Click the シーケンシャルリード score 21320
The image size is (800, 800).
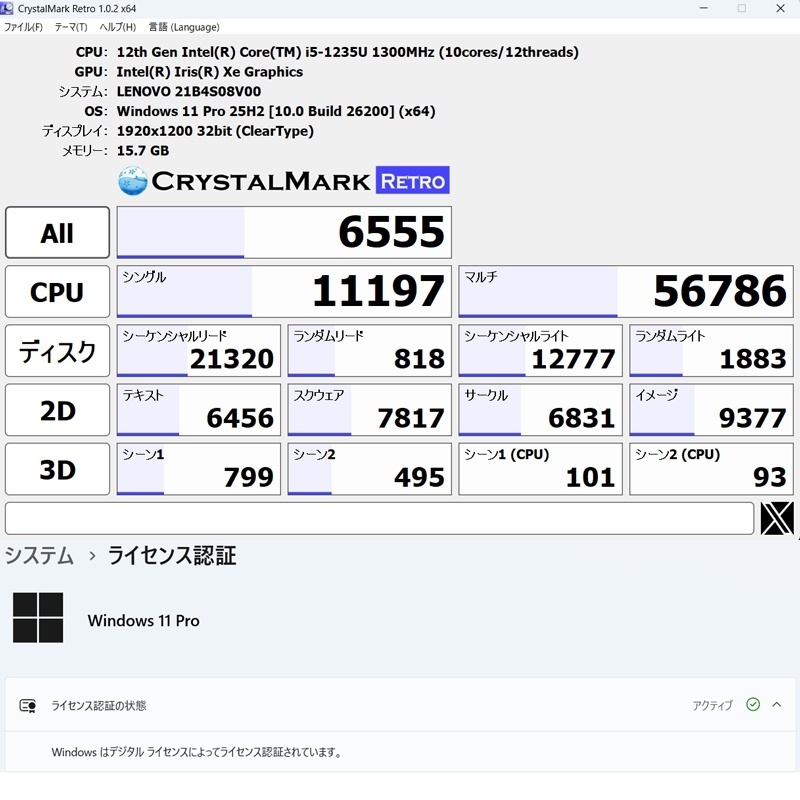click(199, 351)
